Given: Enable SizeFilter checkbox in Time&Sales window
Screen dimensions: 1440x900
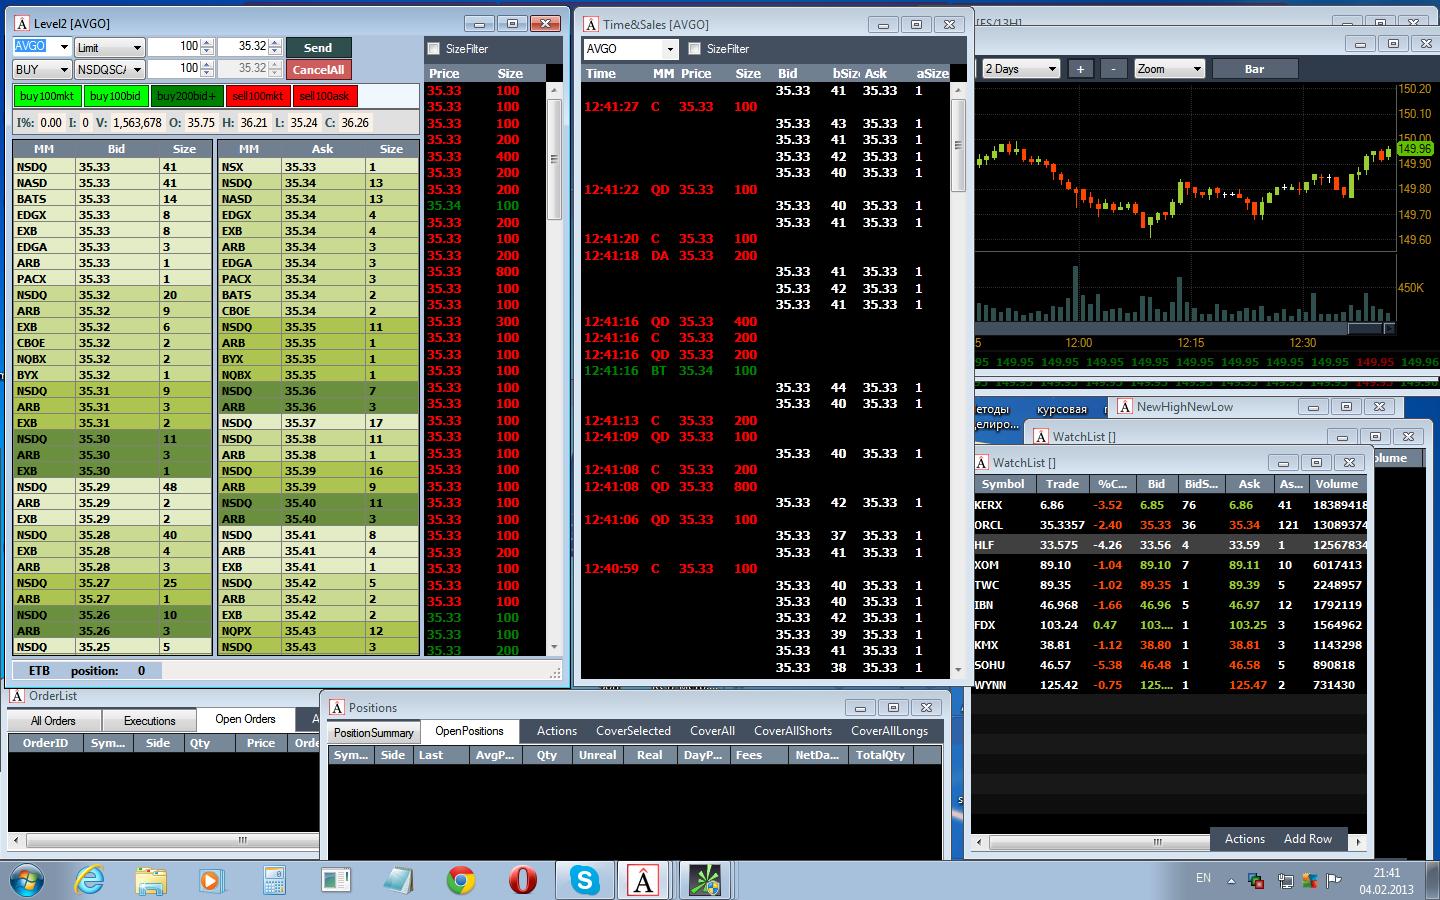Looking at the screenshot, I should [695, 48].
